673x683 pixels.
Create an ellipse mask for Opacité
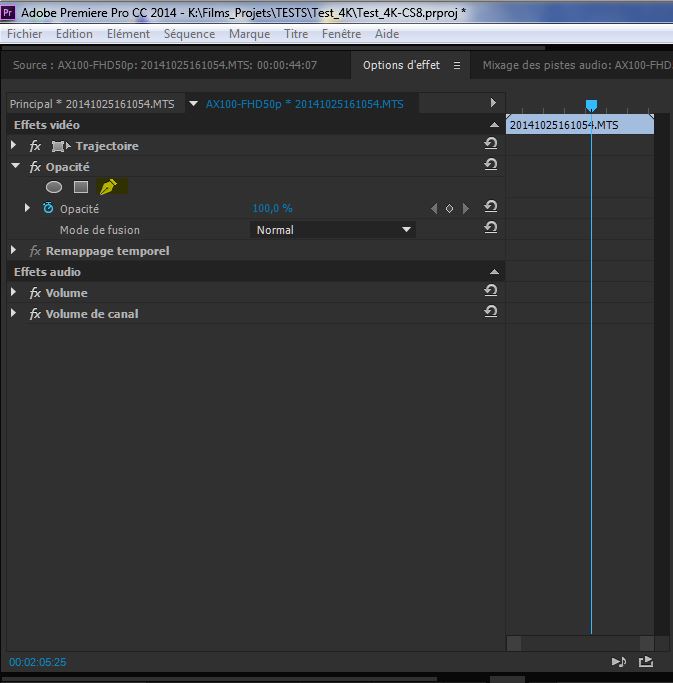(x=54, y=187)
